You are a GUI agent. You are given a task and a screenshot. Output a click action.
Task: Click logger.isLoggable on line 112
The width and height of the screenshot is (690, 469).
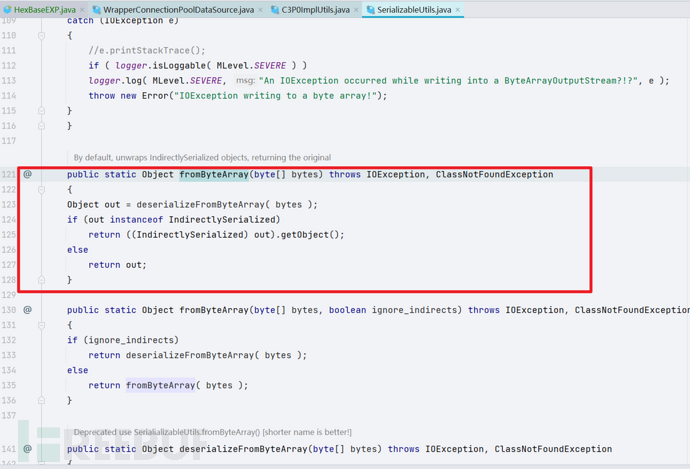click(x=160, y=66)
